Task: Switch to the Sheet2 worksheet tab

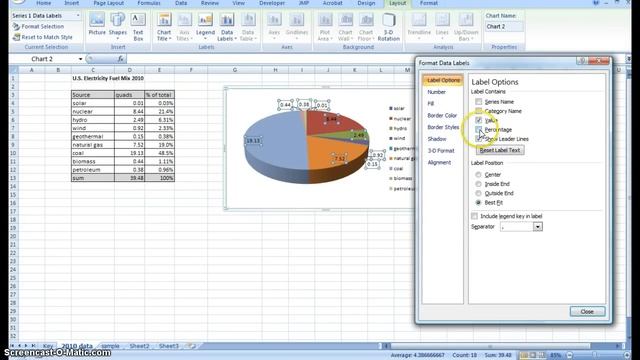Action: pos(139,346)
